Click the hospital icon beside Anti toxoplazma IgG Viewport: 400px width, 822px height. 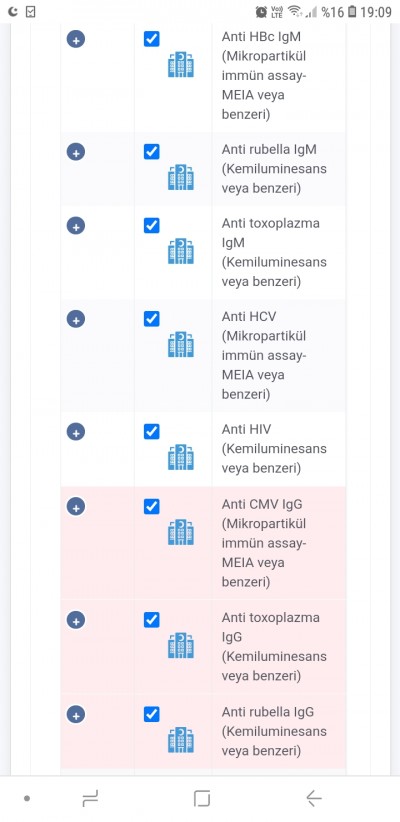coord(181,645)
